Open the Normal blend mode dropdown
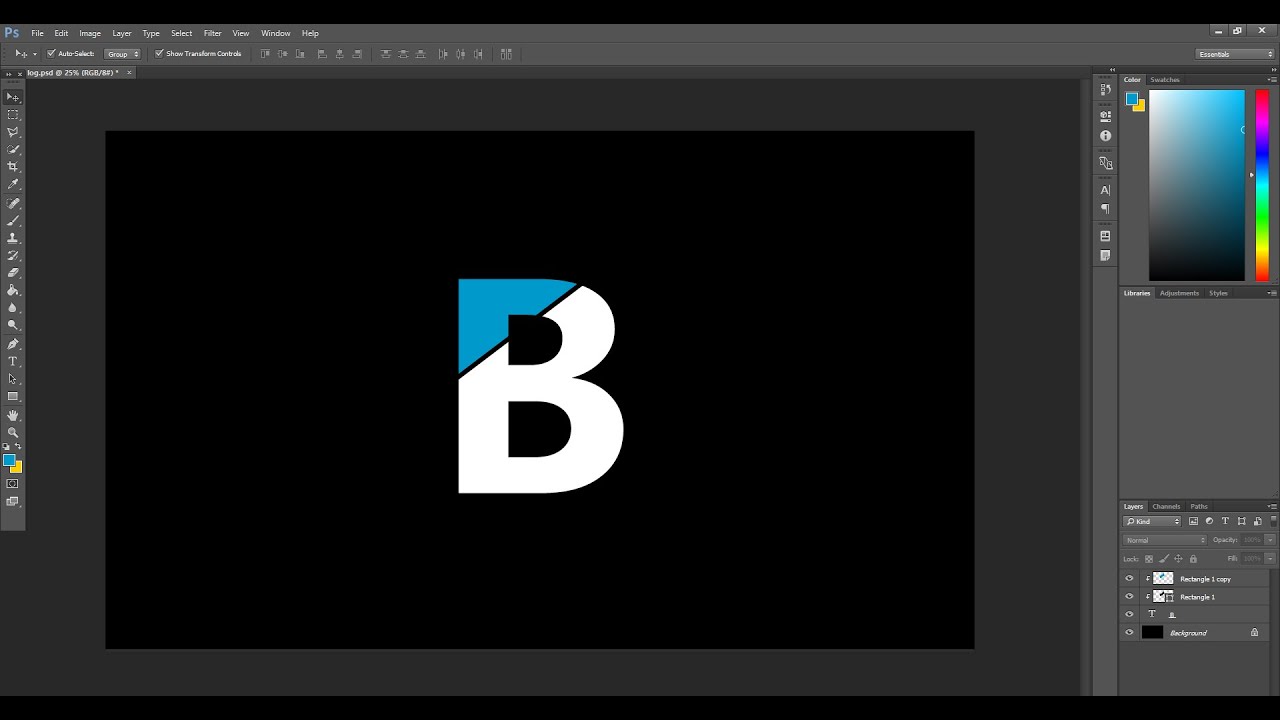The height and width of the screenshot is (720, 1280). point(1165,540)
